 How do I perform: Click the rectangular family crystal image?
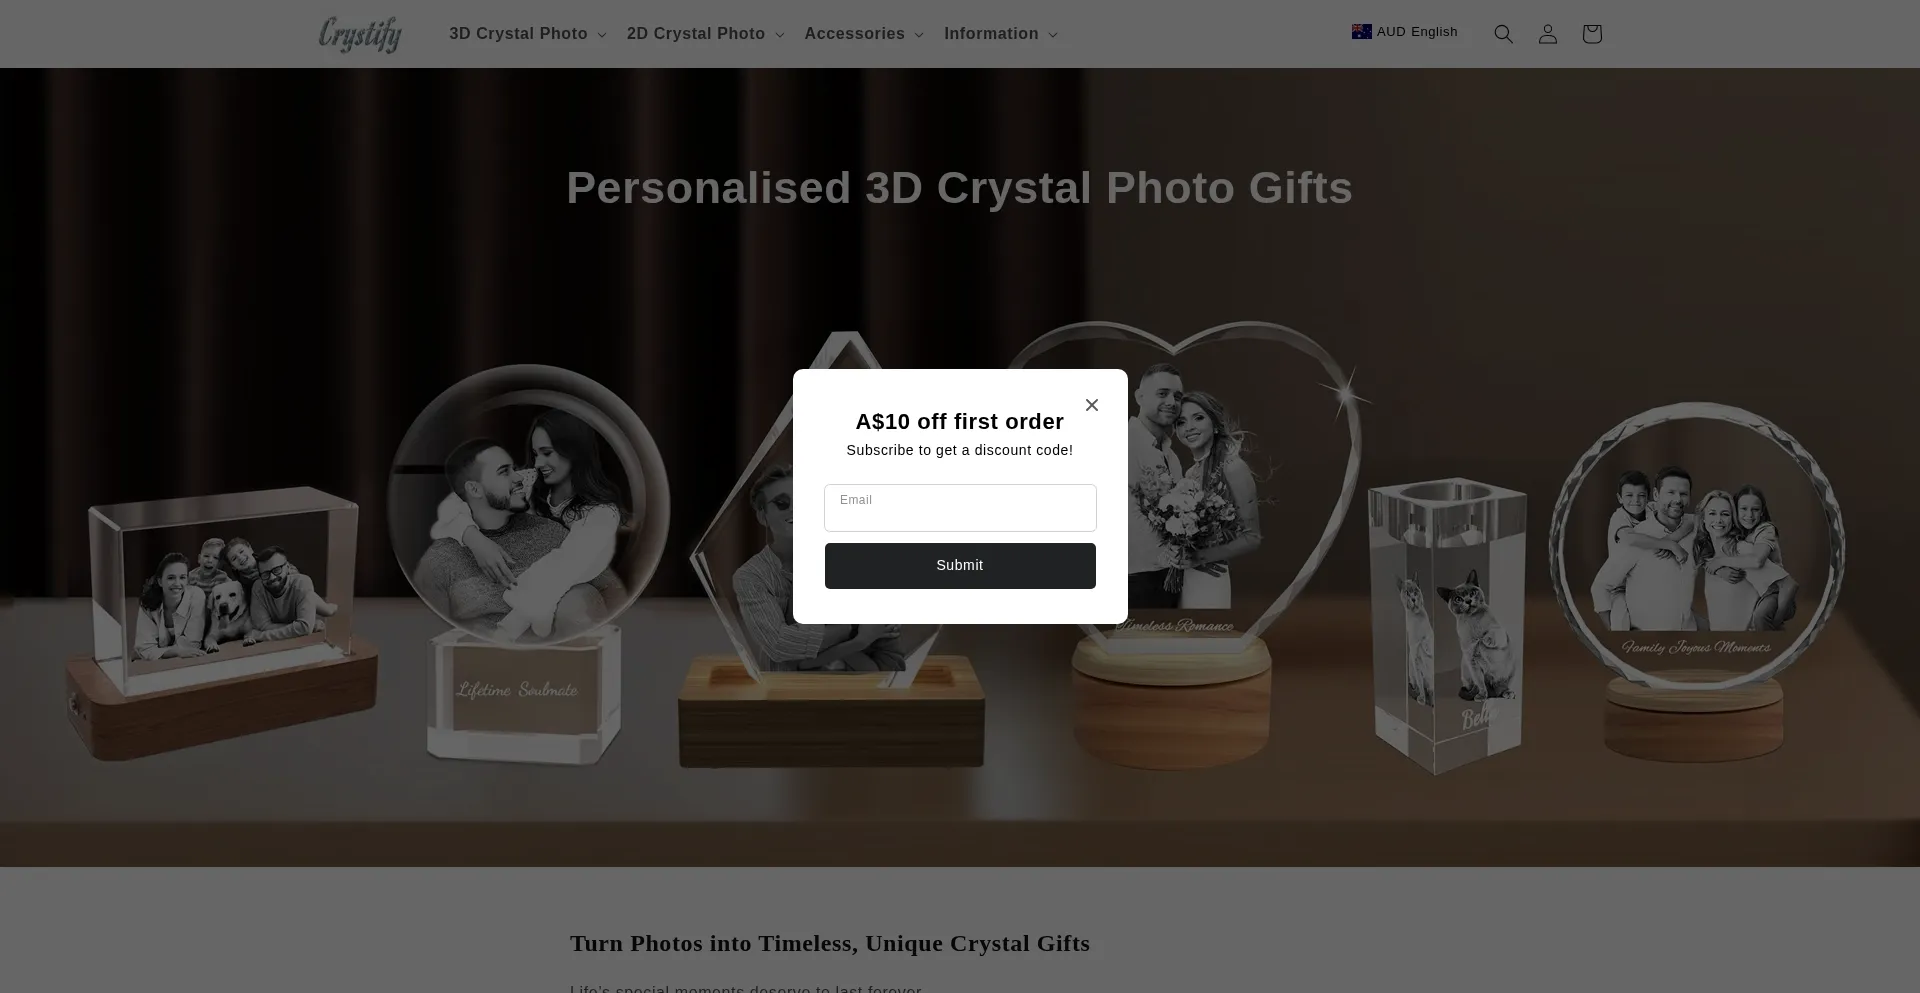[221, 620]
